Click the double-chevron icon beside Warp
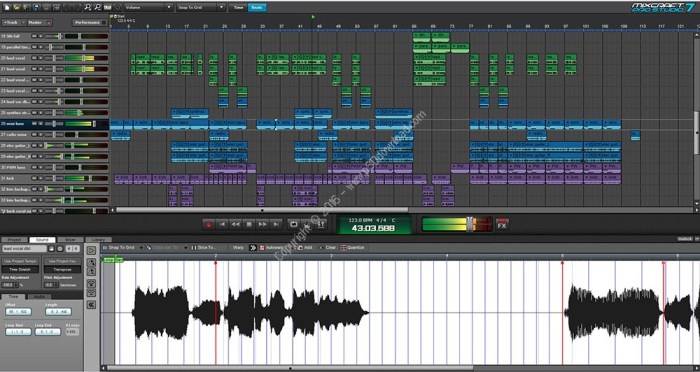The width and height of the screenshot is (700, 372). (x=253, y=247)
